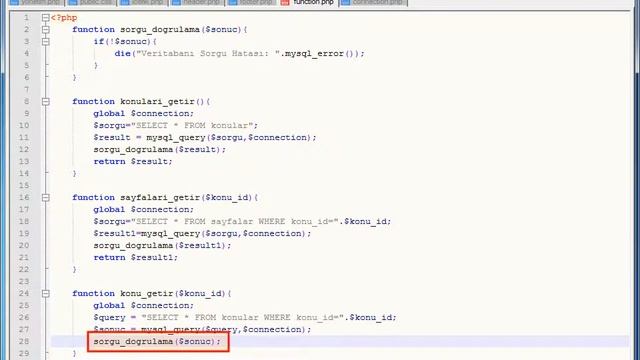The width and height of the screenshot is (640, 360).
Task: Click line number 7 in the gutter
Action: [27, 89]
